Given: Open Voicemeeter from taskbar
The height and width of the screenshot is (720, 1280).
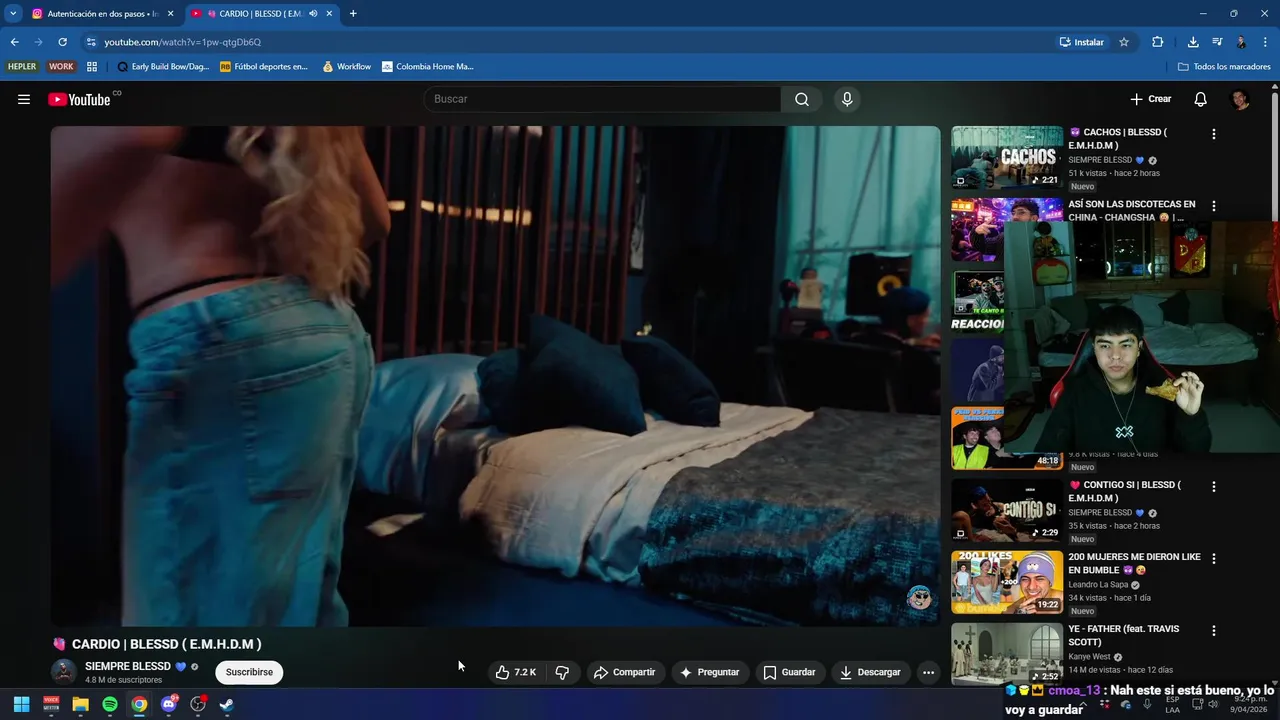Looking at the screenshot, I should [x=51, y=704].
